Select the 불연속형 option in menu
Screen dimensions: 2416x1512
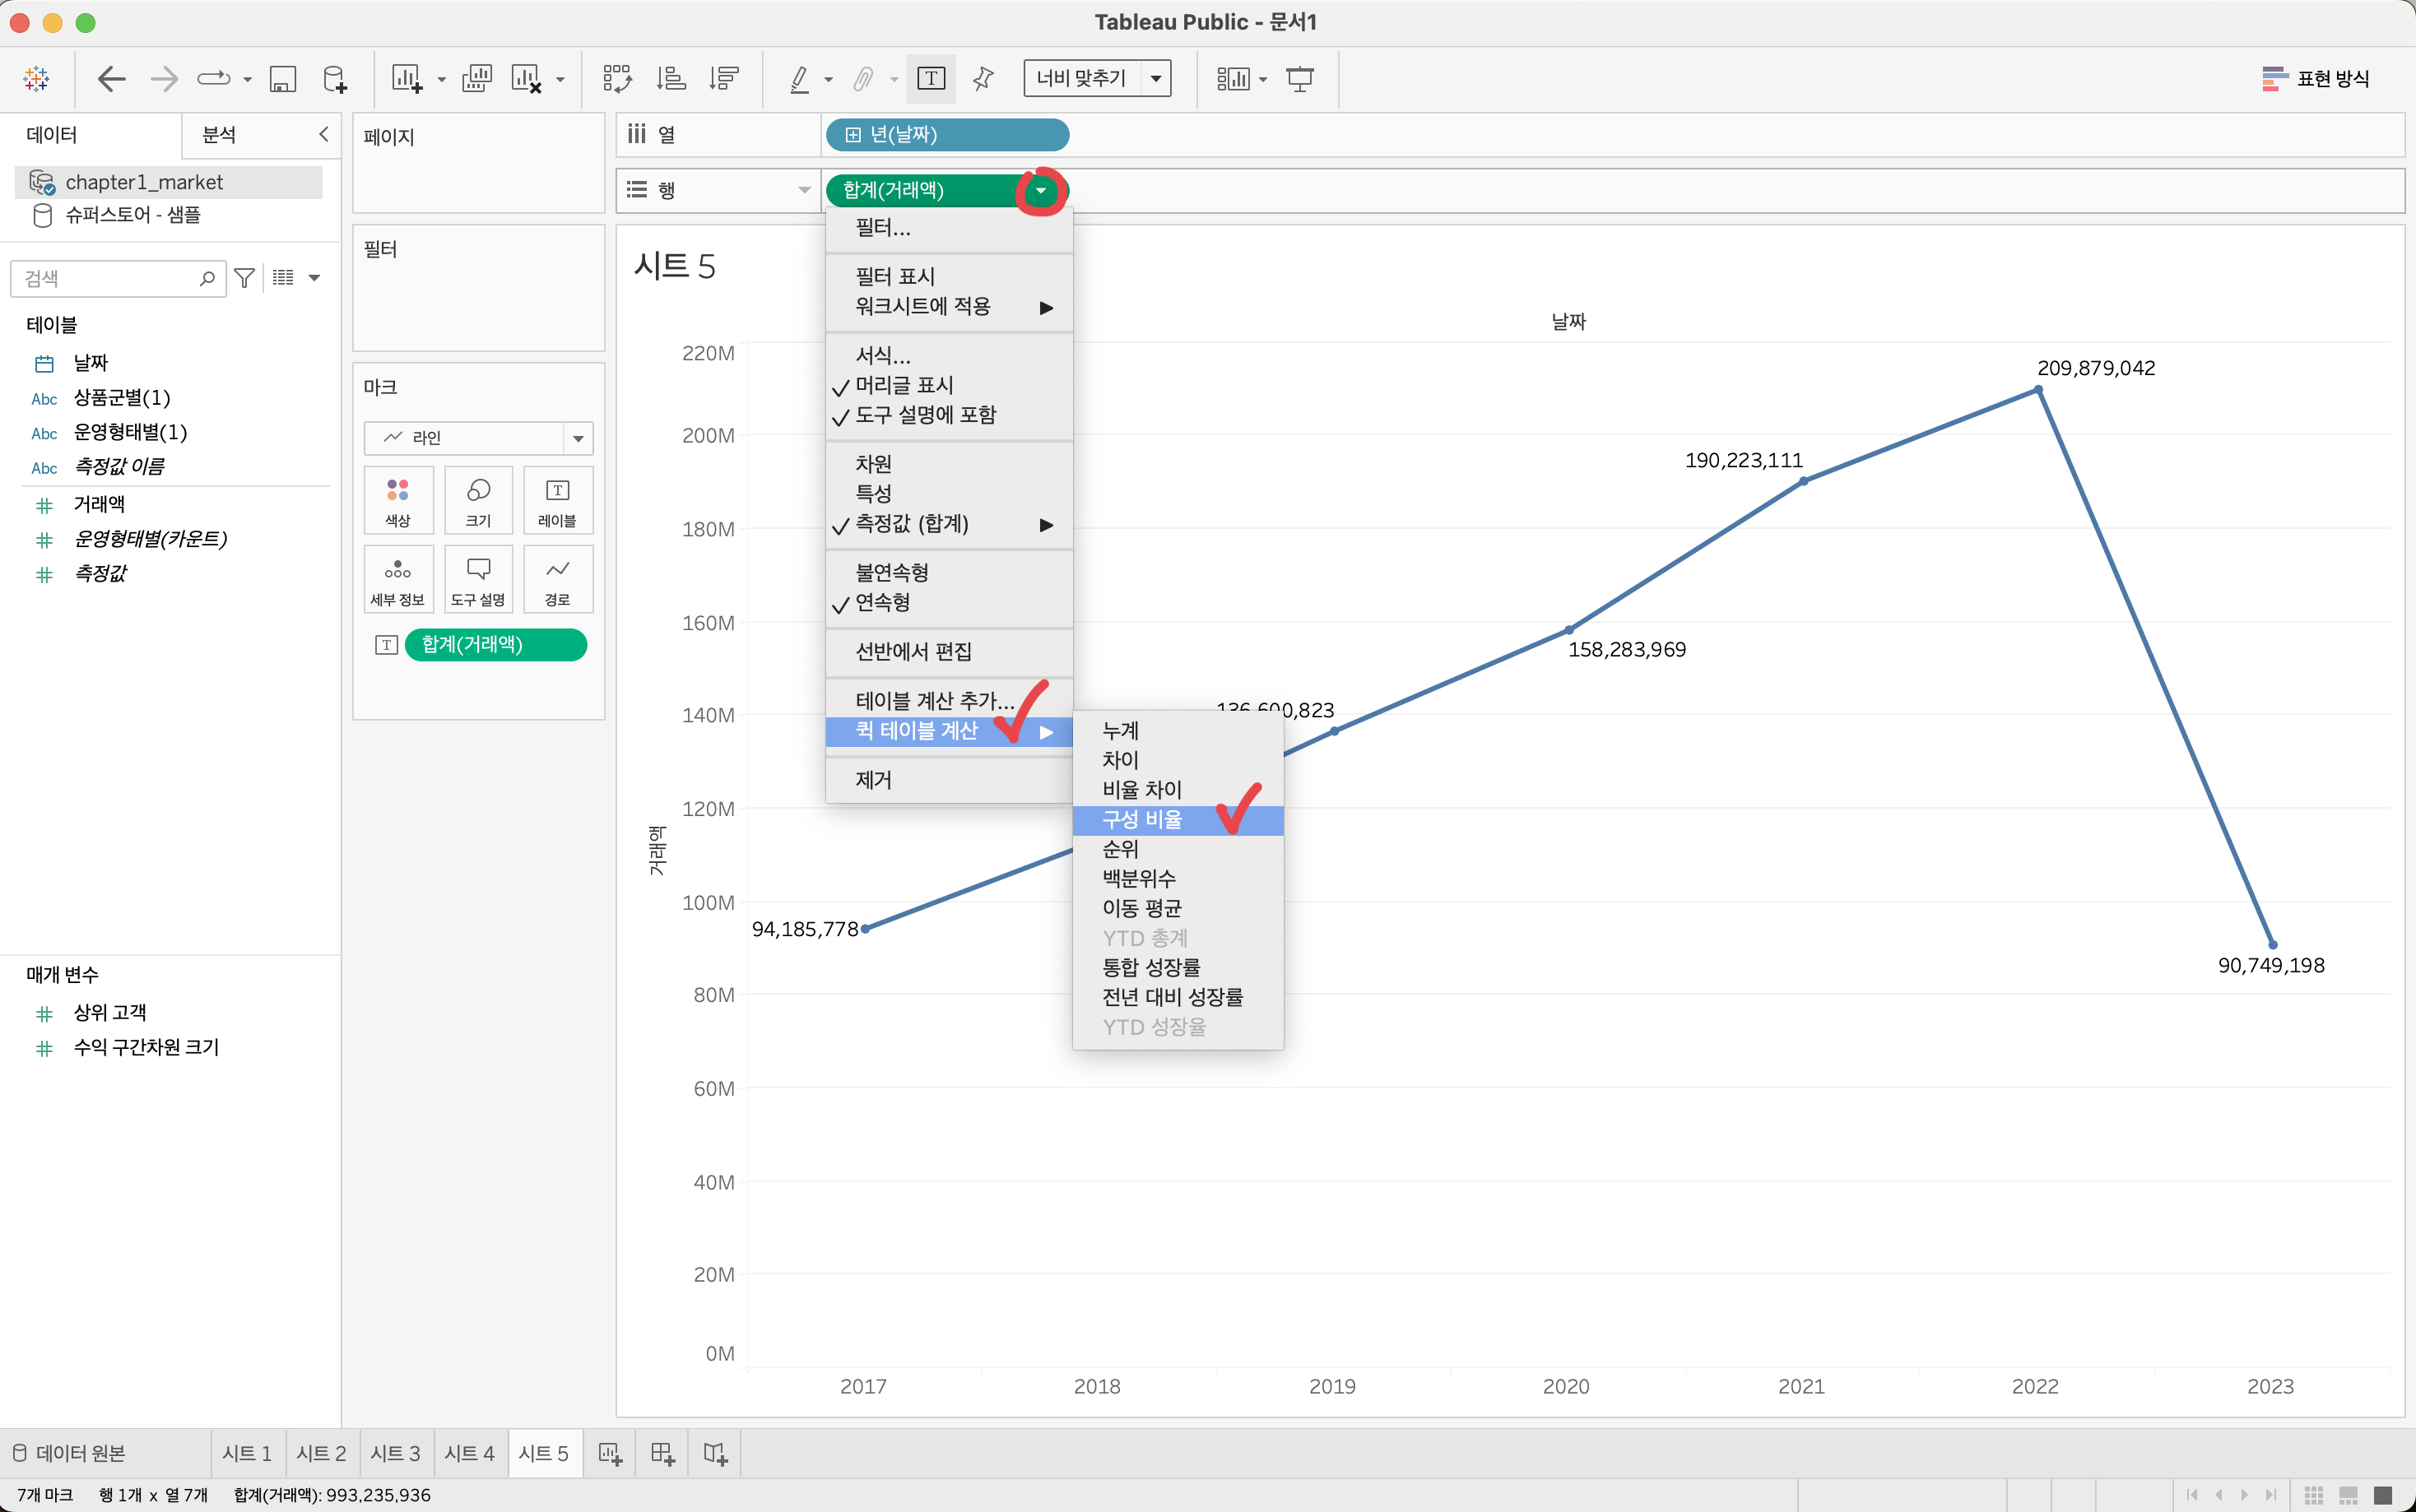891,572
